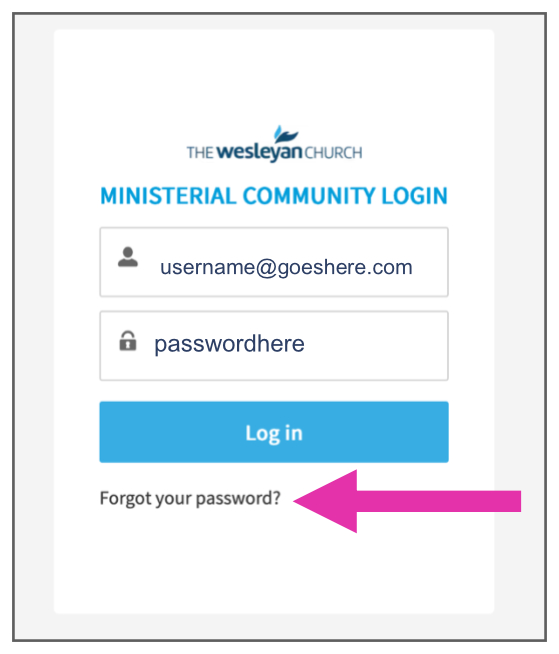Focus the password input field
The image size is (559, 654).
click(274, 345)
